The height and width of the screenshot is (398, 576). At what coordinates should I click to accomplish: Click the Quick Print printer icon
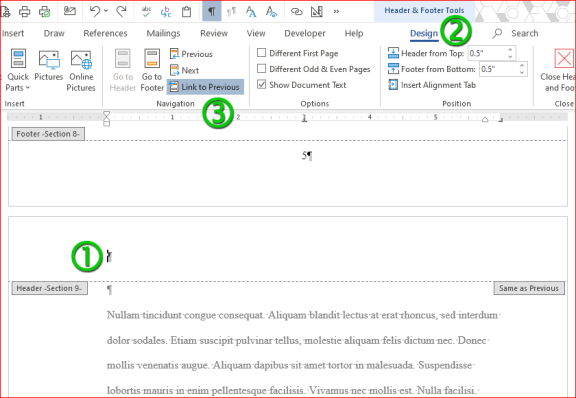pyautogui.click(x=24, y=11)
